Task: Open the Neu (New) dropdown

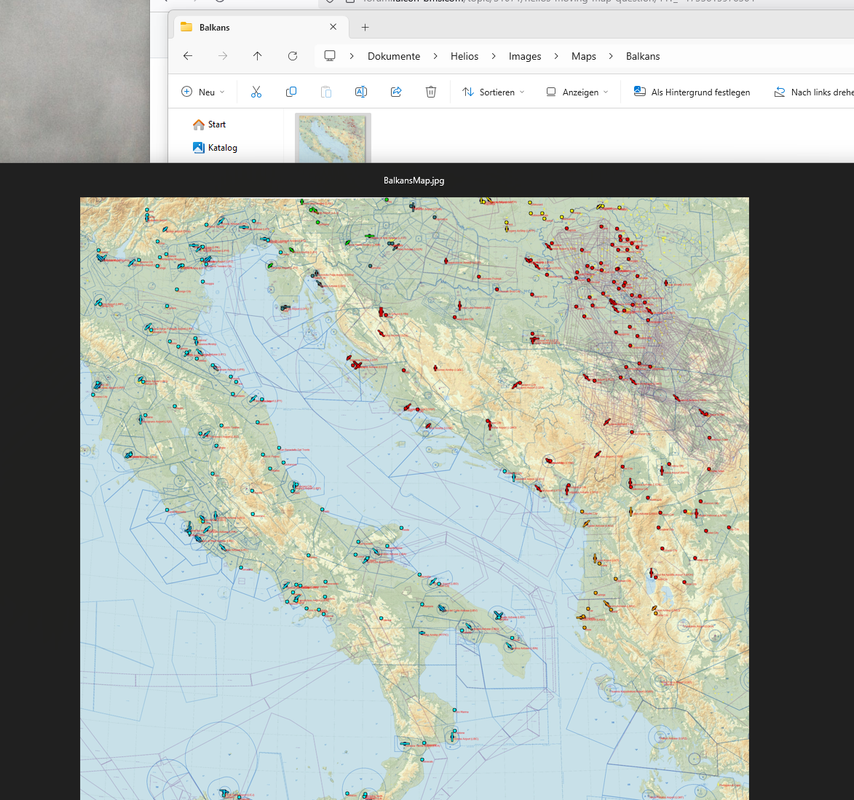Action: tap(203, 92)
